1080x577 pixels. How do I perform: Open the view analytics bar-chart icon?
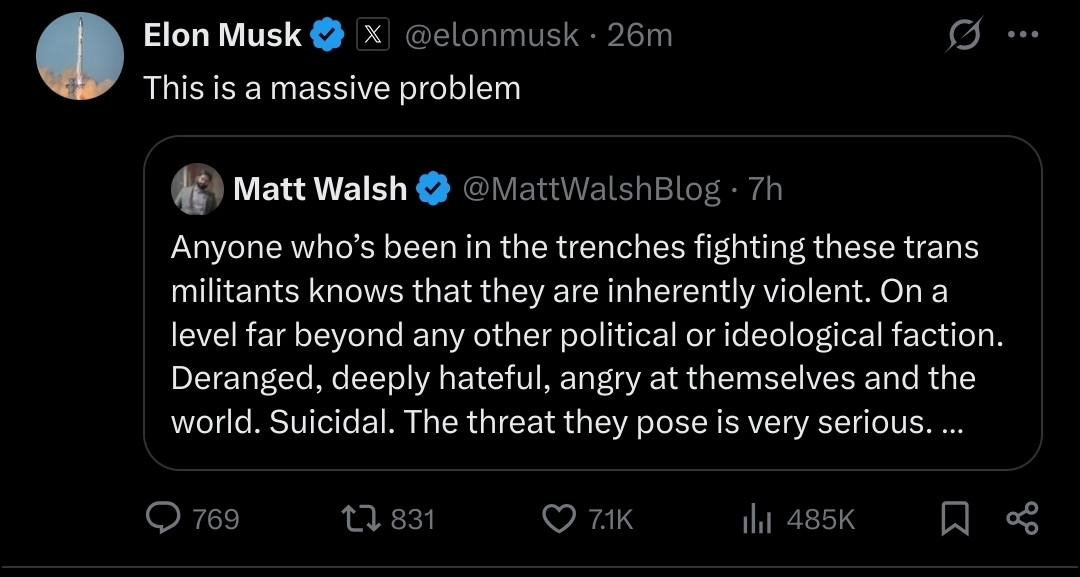click(756, 518)
